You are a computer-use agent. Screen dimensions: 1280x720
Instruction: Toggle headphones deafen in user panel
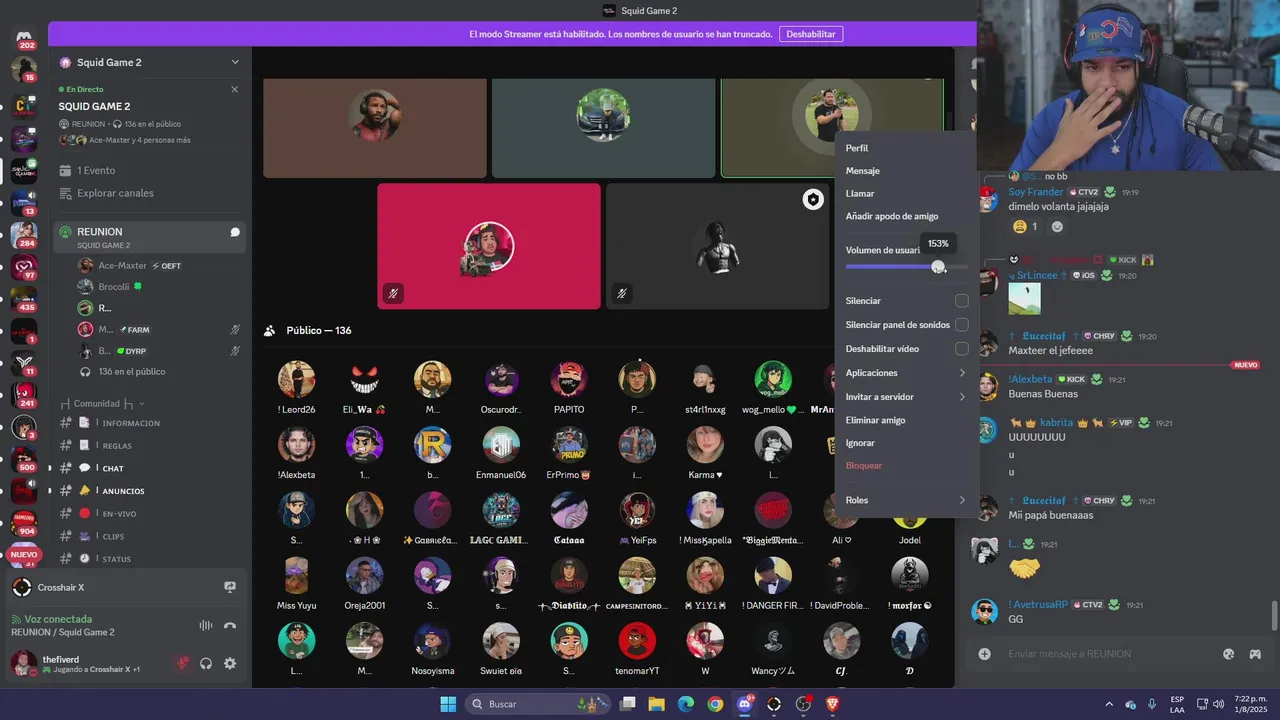coord(206,663)
